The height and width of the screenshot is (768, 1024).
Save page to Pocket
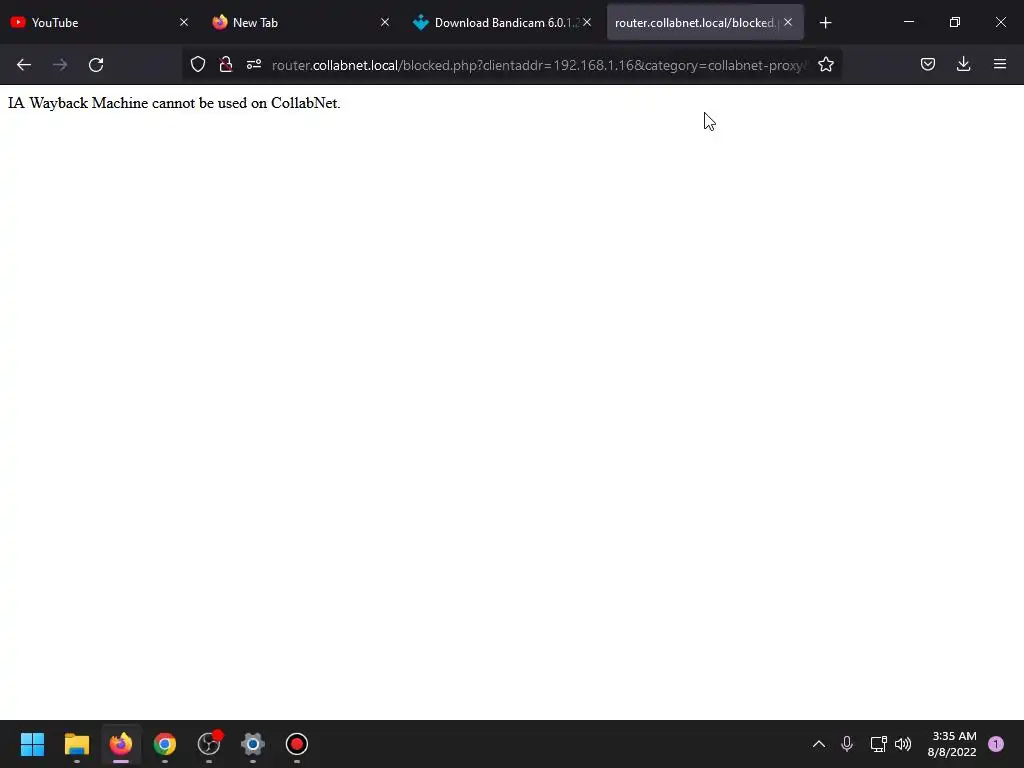928,64
